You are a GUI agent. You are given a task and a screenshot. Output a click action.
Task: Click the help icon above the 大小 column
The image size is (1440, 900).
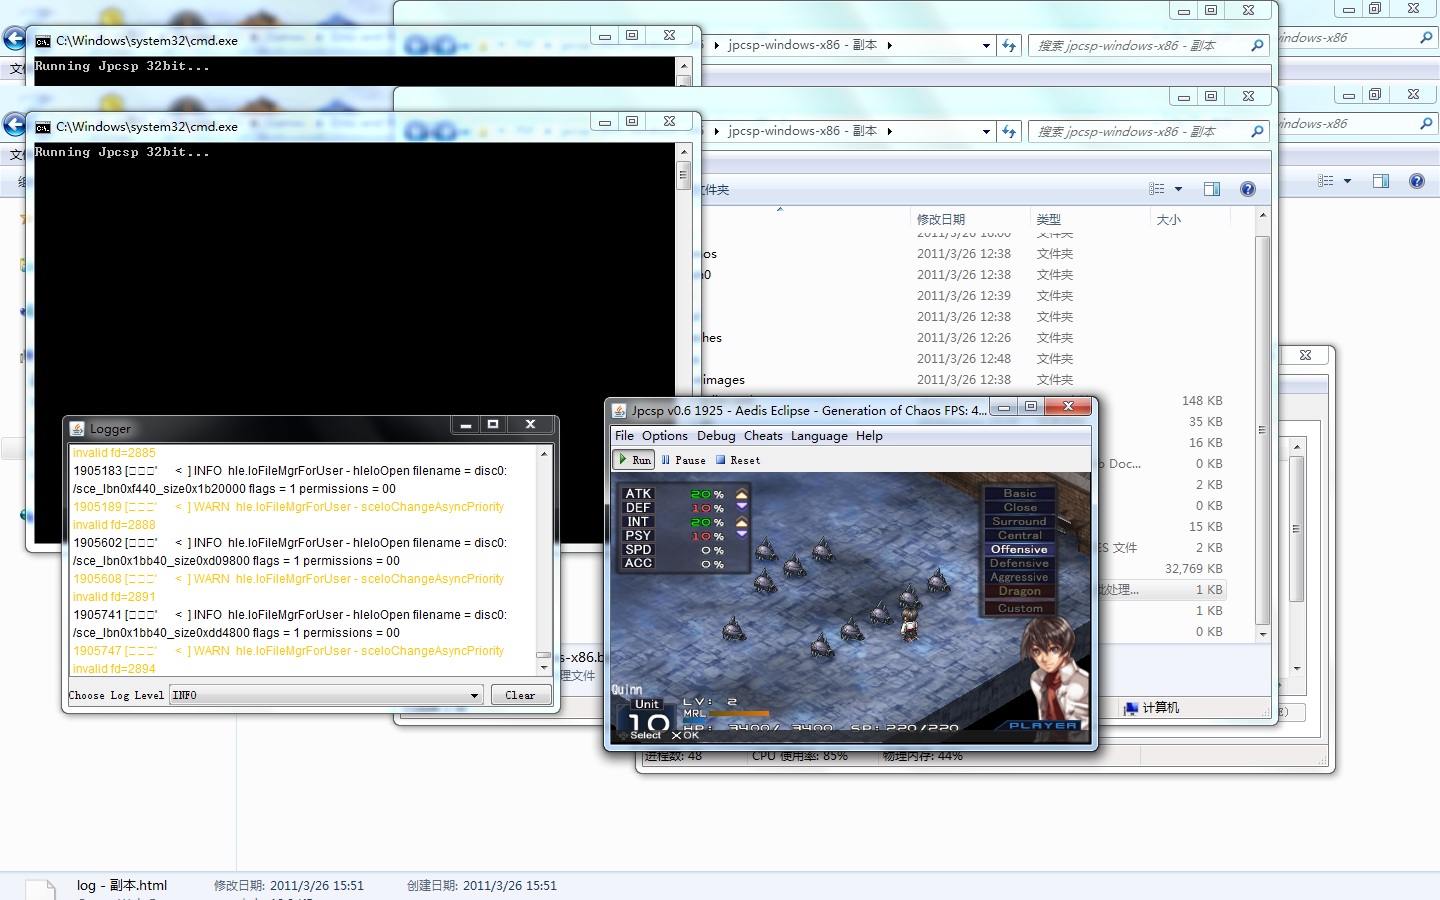[x=1247, y=189]
